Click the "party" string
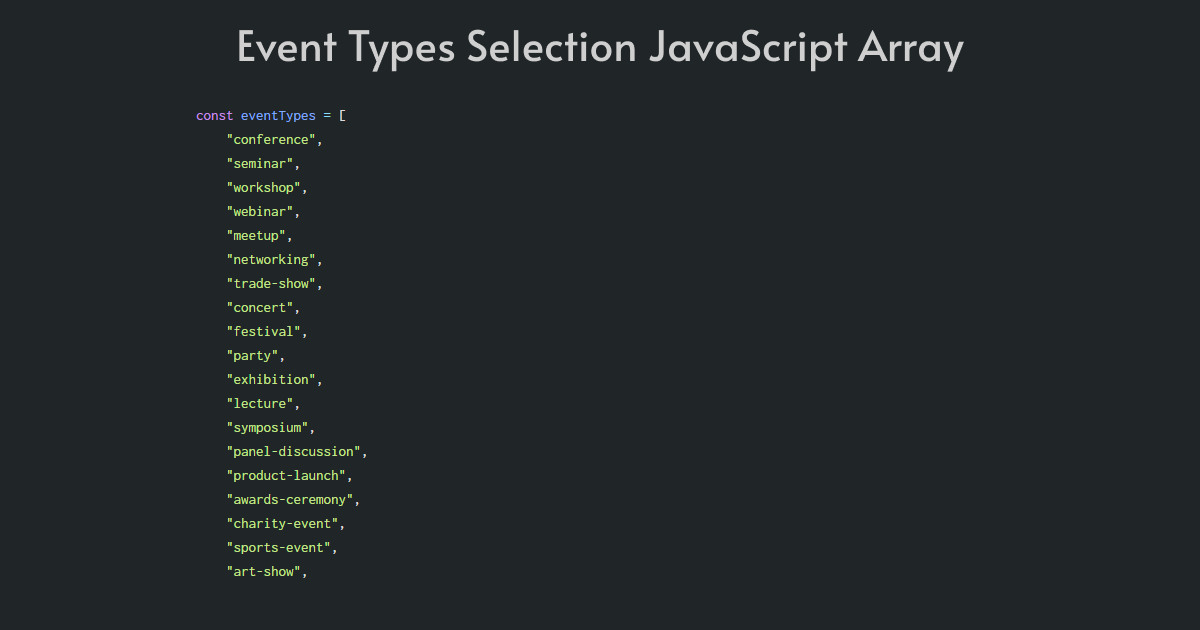 [x=253, y=356]
